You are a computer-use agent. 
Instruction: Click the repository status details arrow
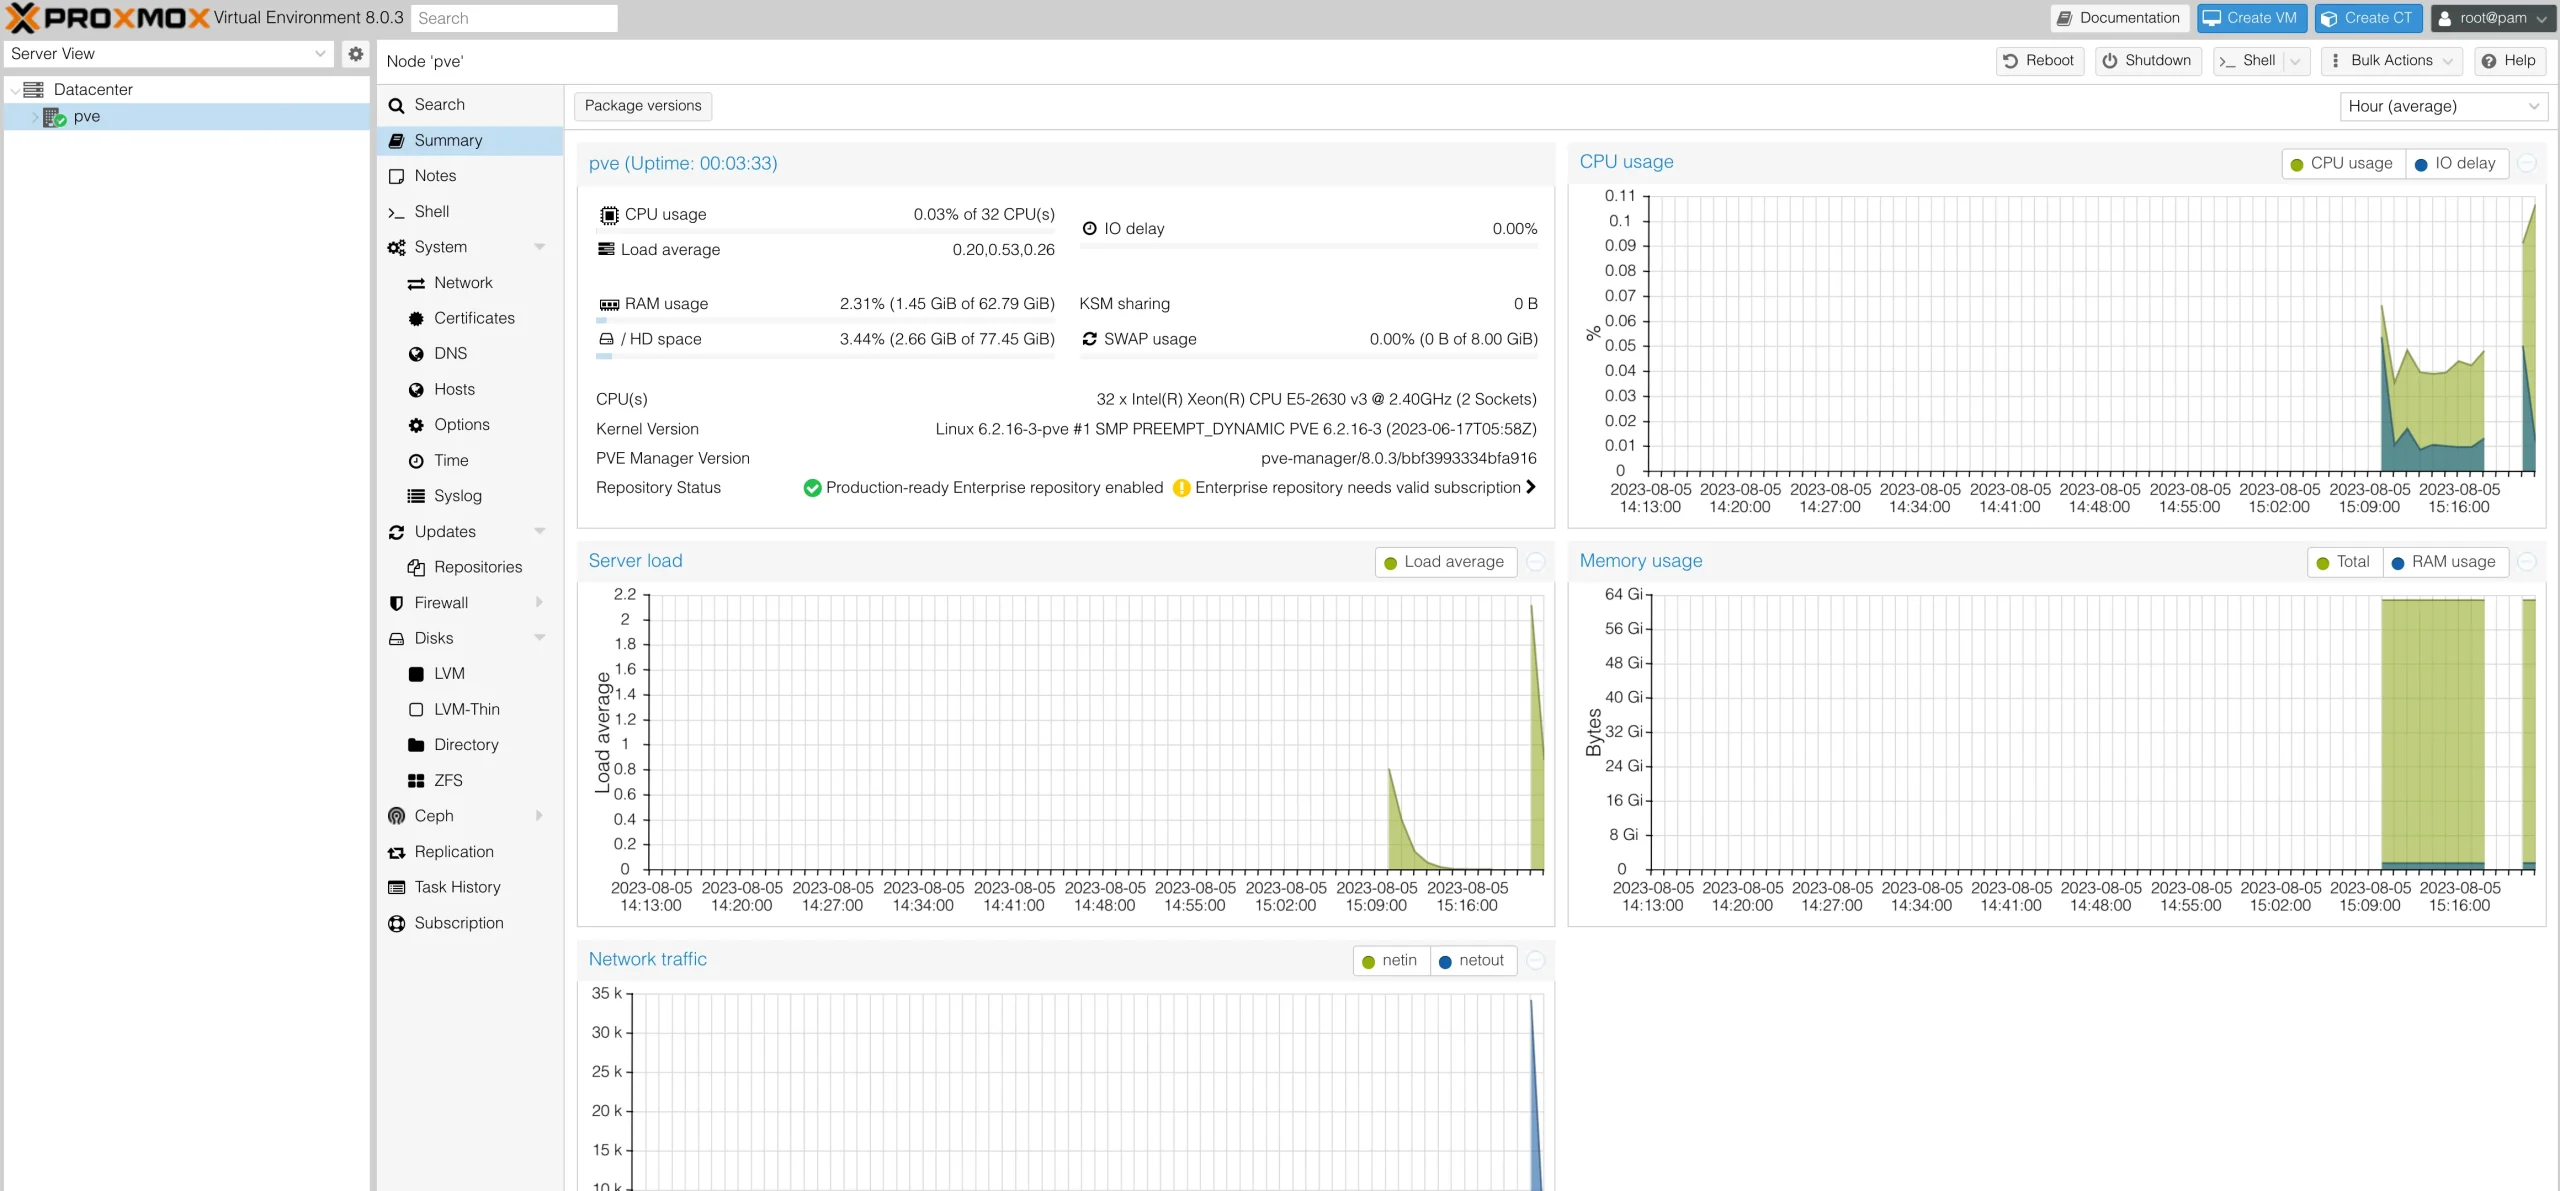pyautogui.click(x=1531, y=487)
